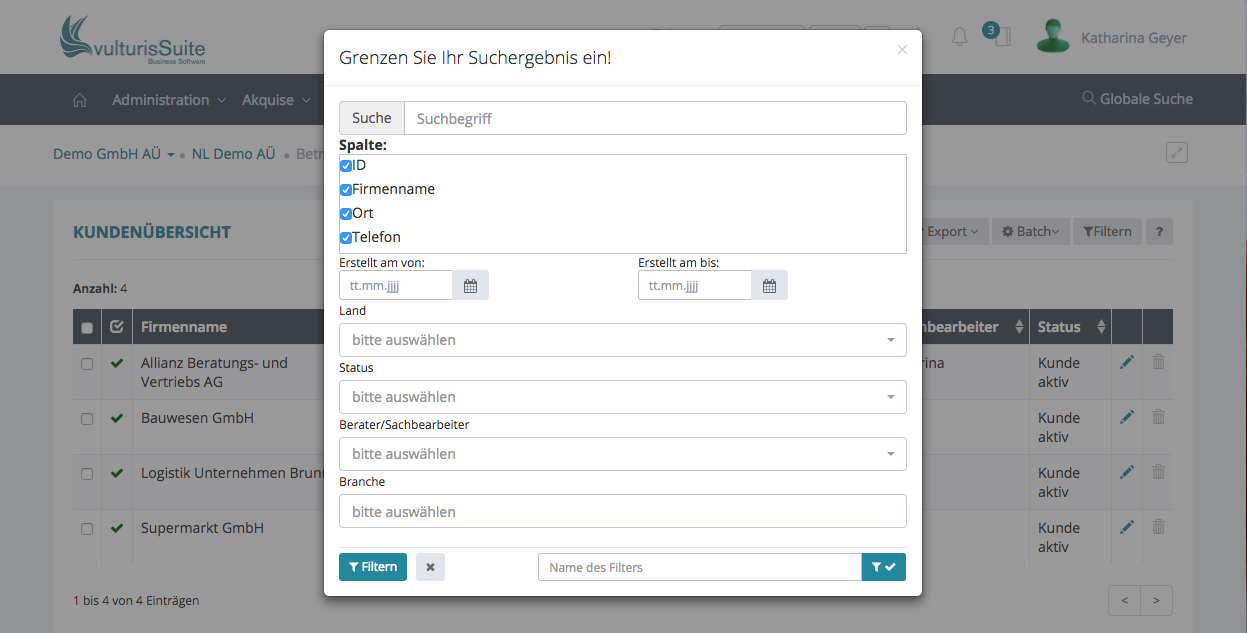Open the notifications bell

click(x=959, y=38)
